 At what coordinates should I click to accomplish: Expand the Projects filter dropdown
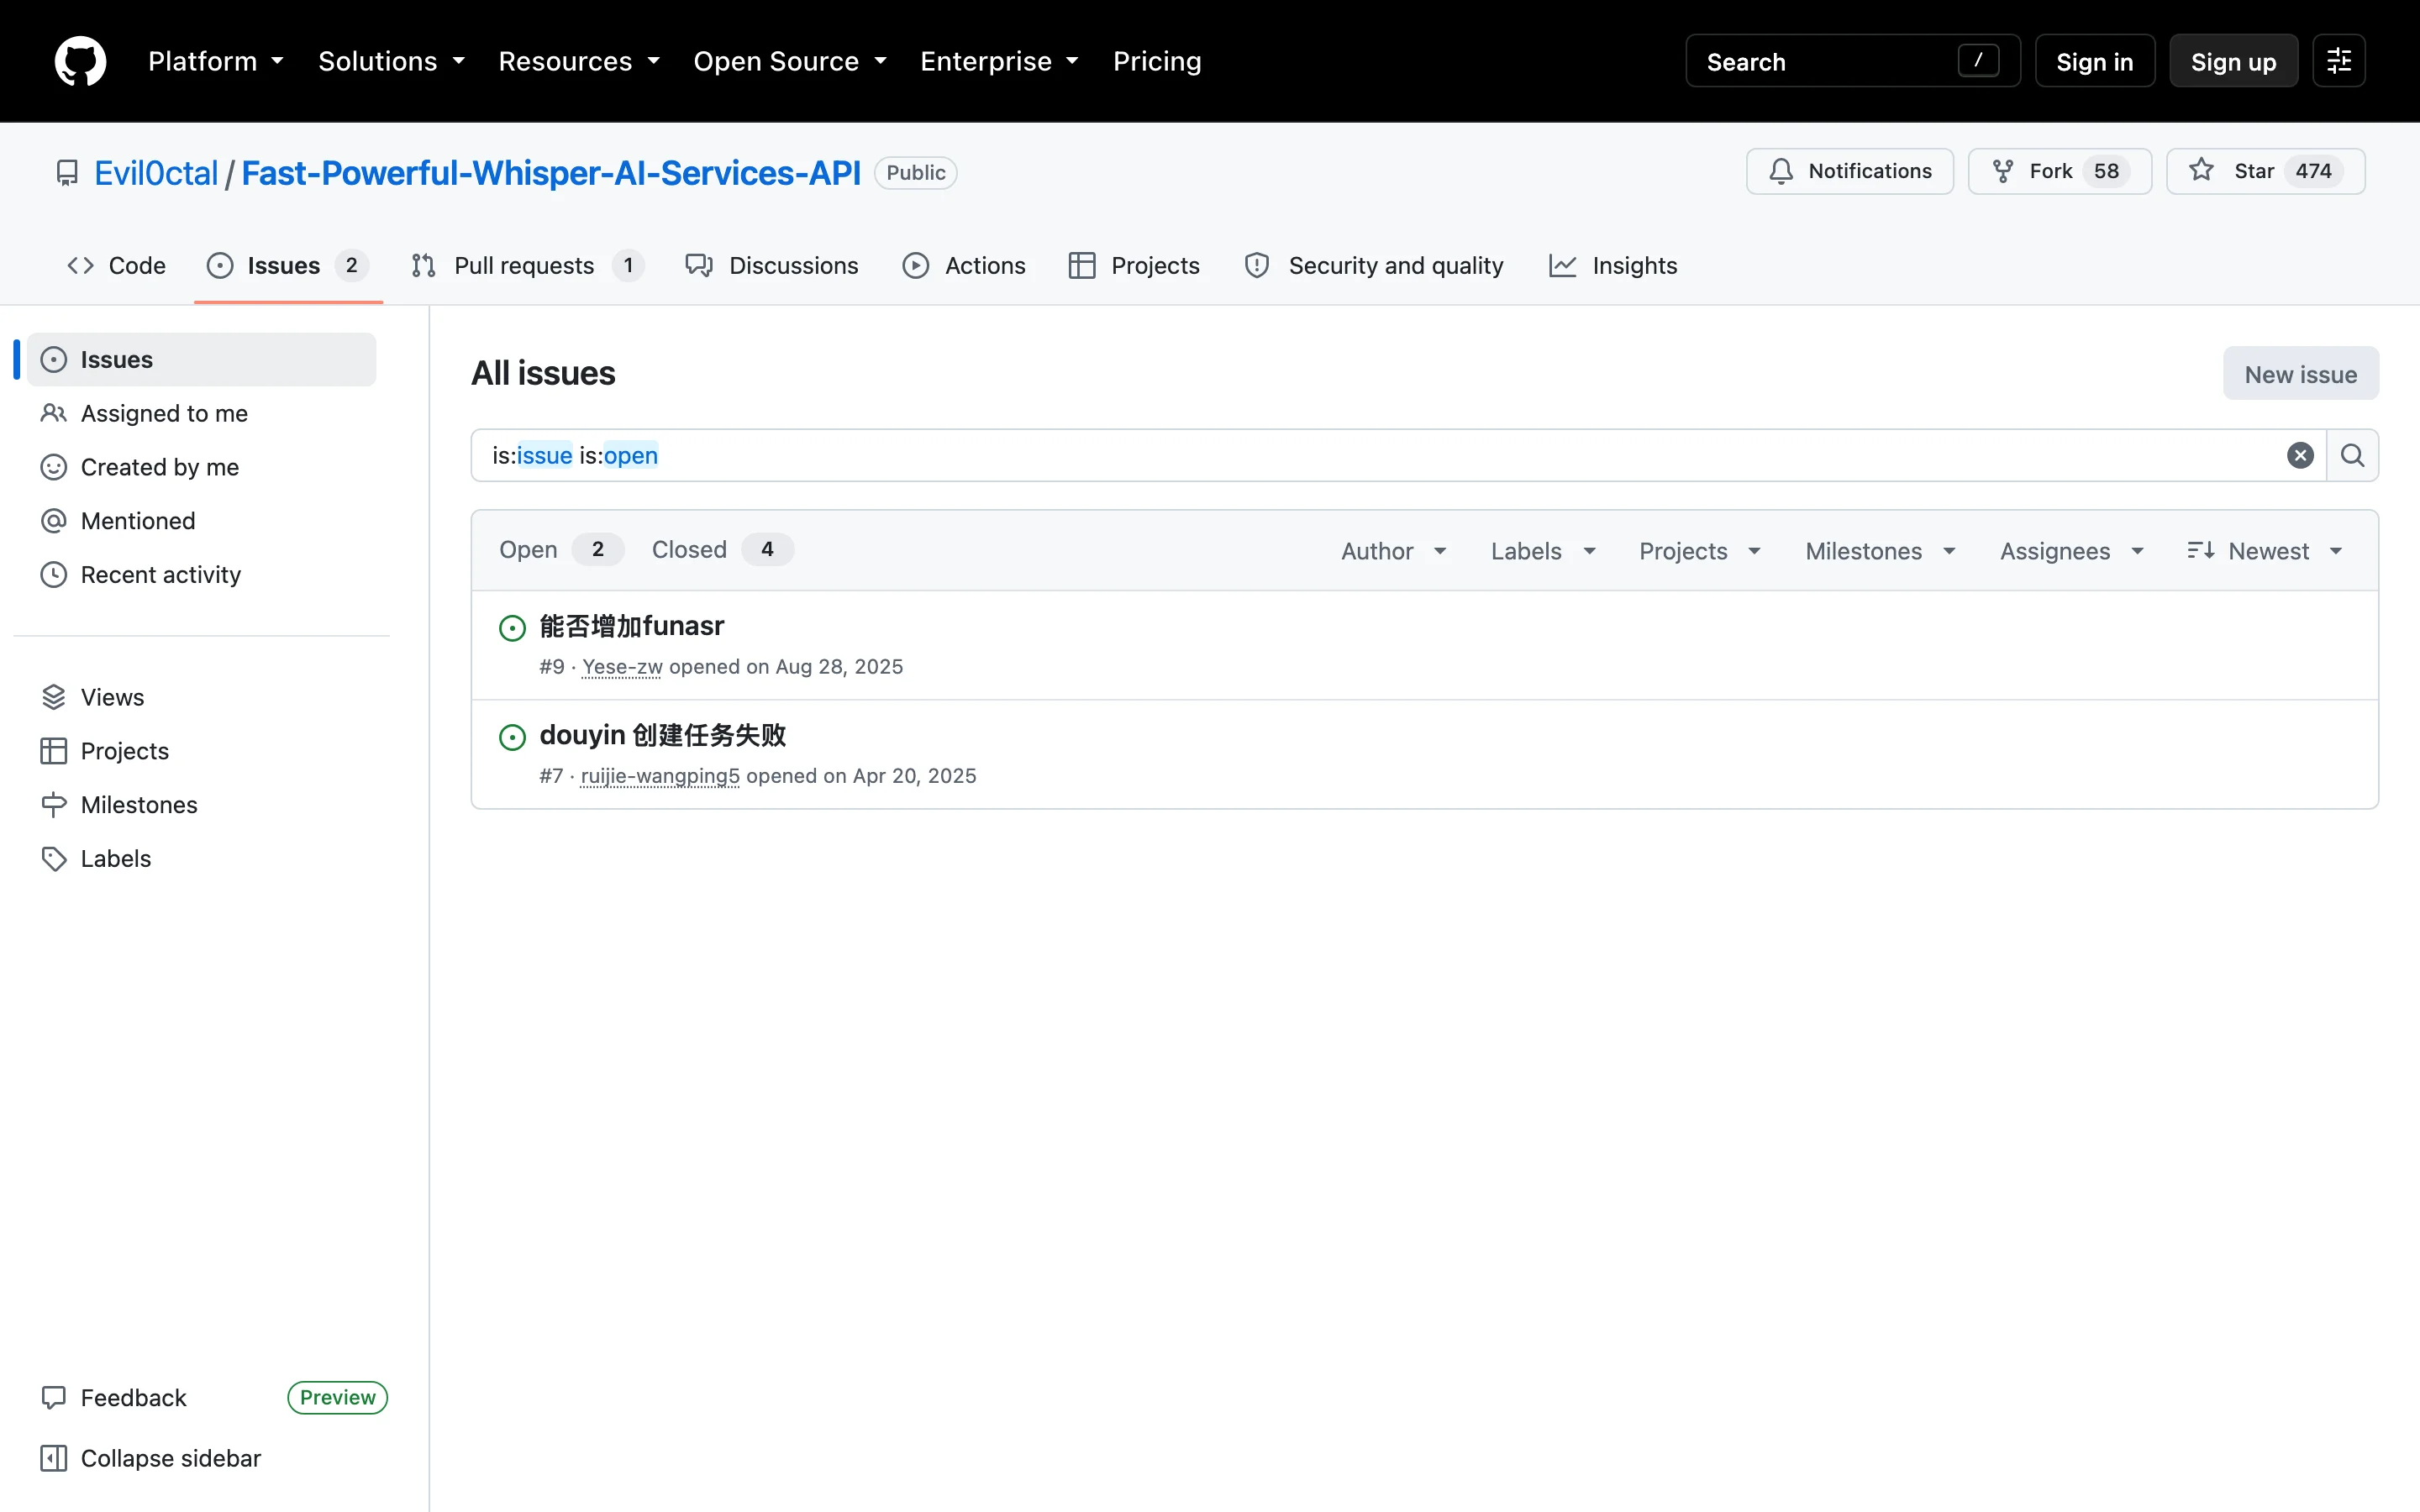(1700, 551)
